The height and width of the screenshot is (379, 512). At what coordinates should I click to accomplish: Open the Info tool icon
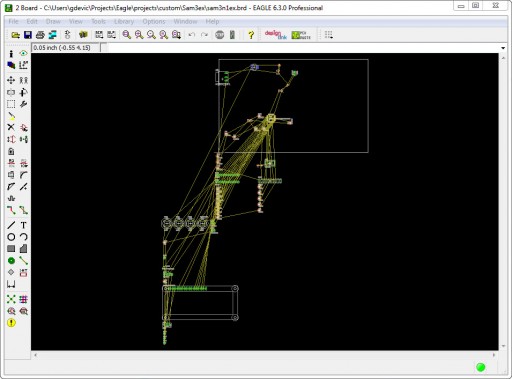(11, 54)
